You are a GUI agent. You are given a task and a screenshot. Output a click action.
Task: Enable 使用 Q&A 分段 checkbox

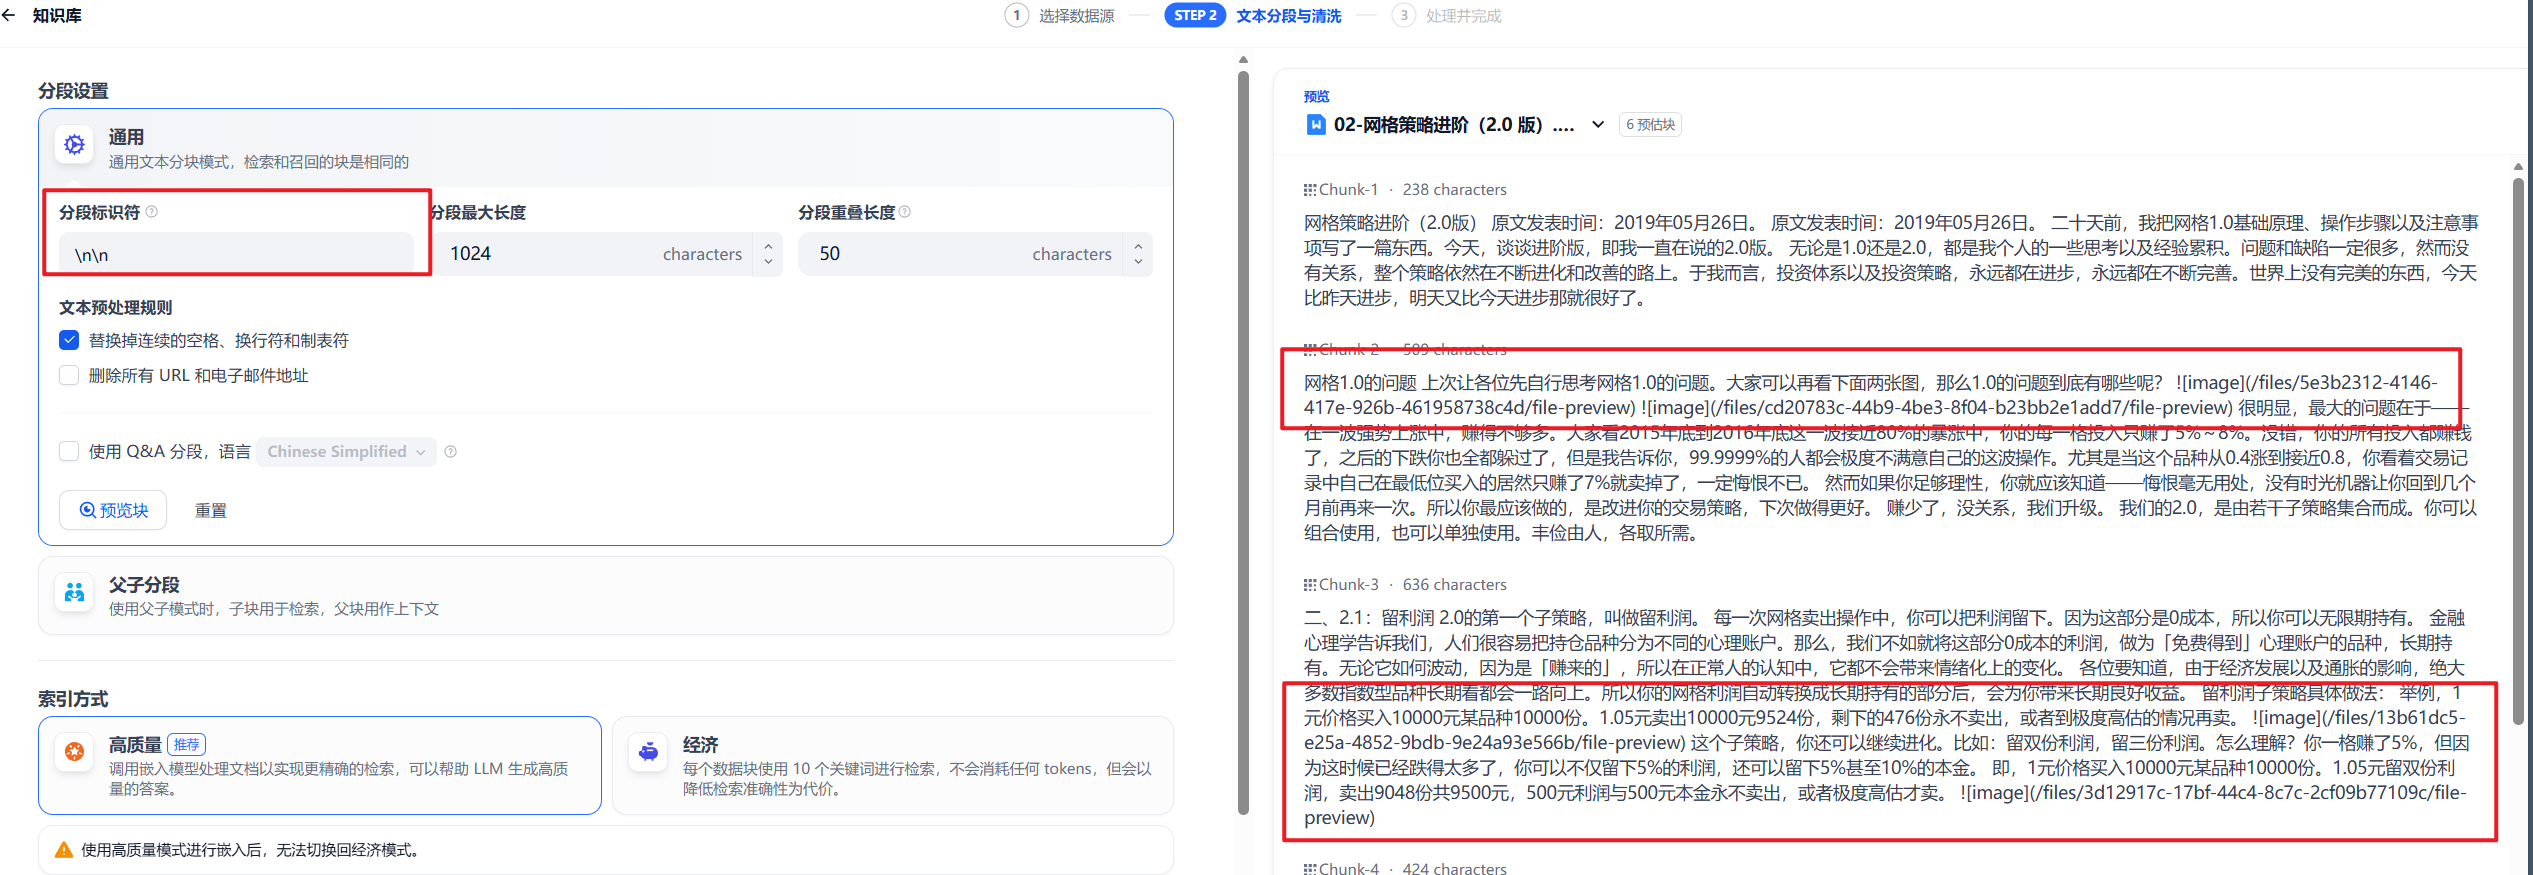click(x=69, y=451)
